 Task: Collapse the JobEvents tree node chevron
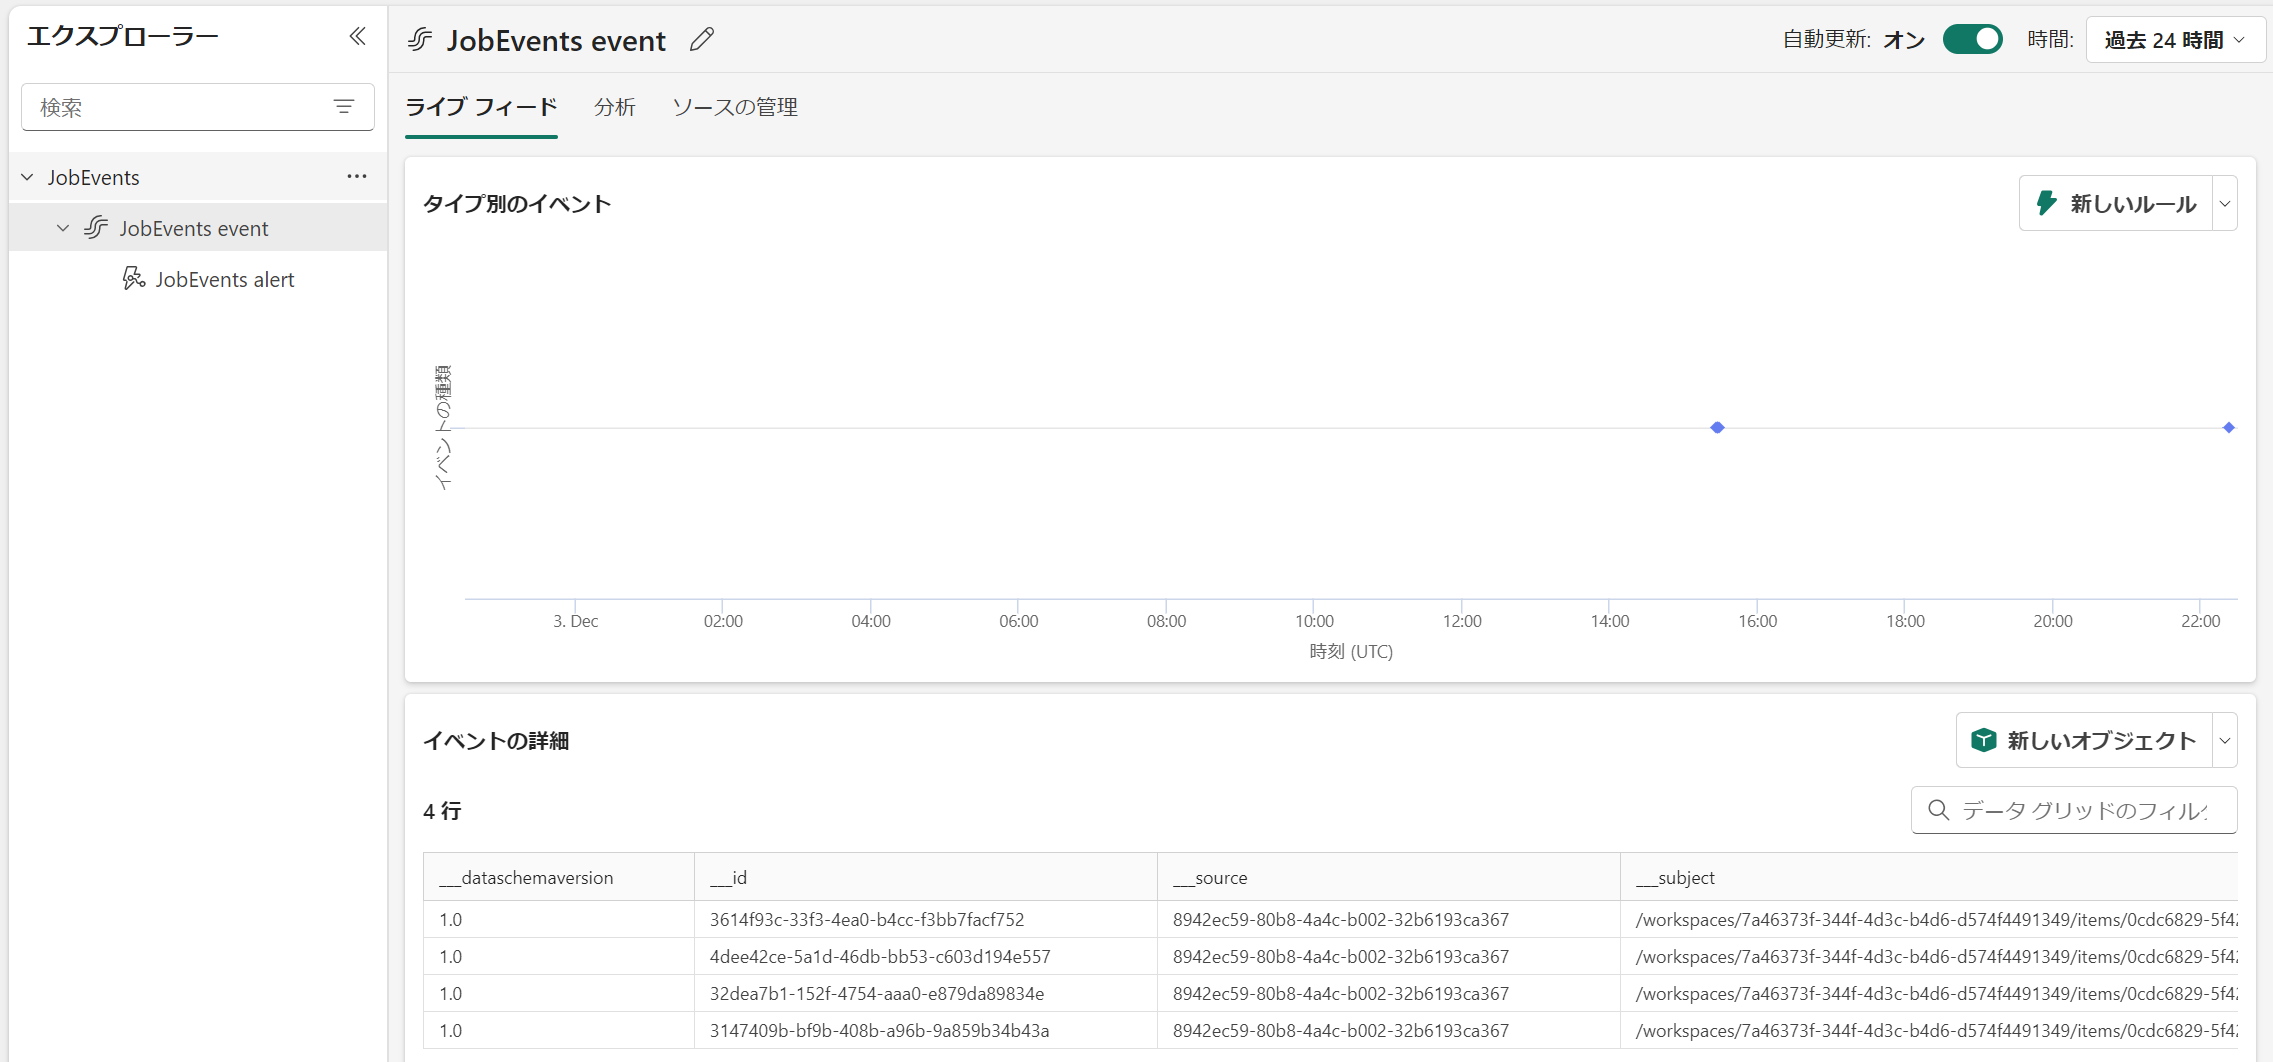[x=28, y=177]
